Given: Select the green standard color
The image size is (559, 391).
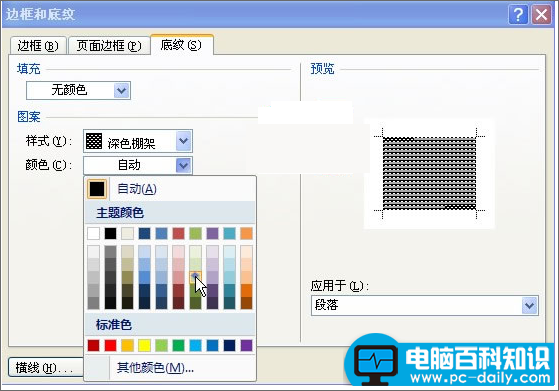Looking at the screenshot, I should (x=179, y=345).
